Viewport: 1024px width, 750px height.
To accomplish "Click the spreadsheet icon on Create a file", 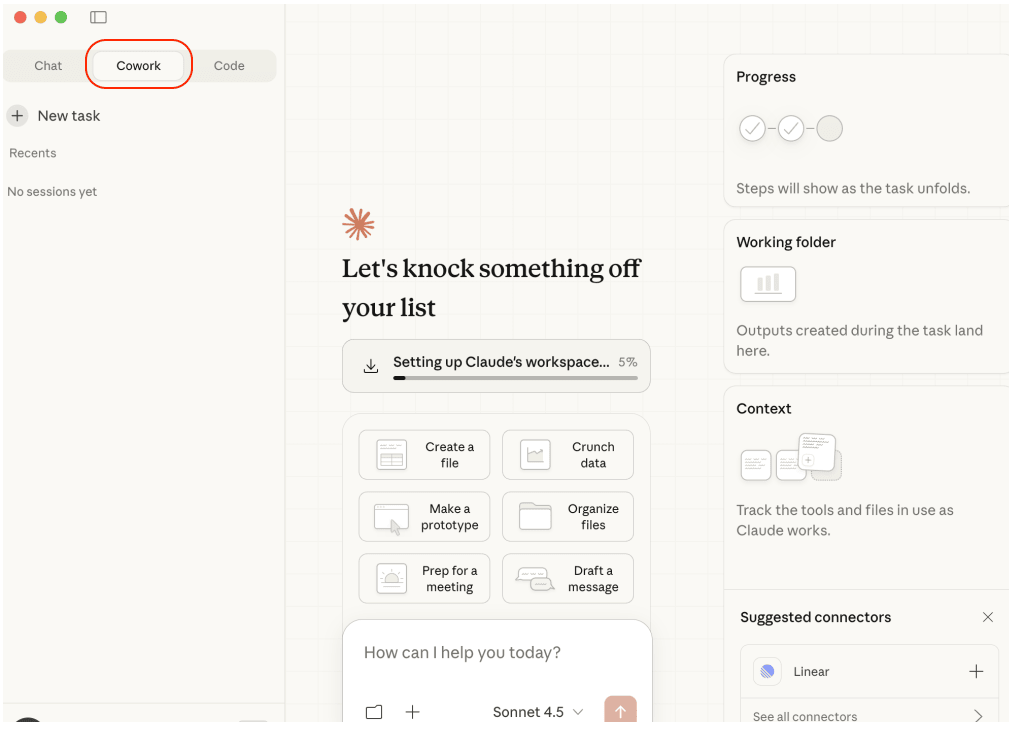I will click(x=392, y=455).
